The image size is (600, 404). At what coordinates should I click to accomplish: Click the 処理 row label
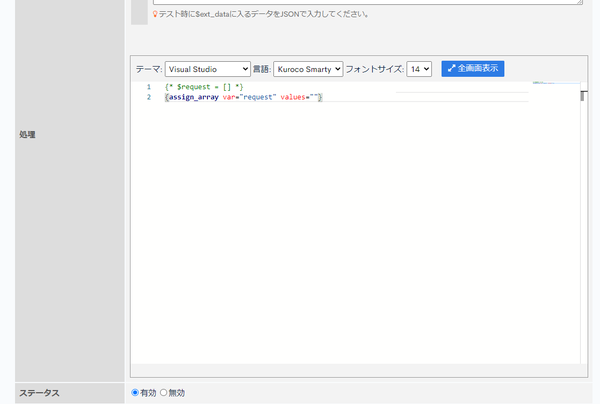pos(27,135)
